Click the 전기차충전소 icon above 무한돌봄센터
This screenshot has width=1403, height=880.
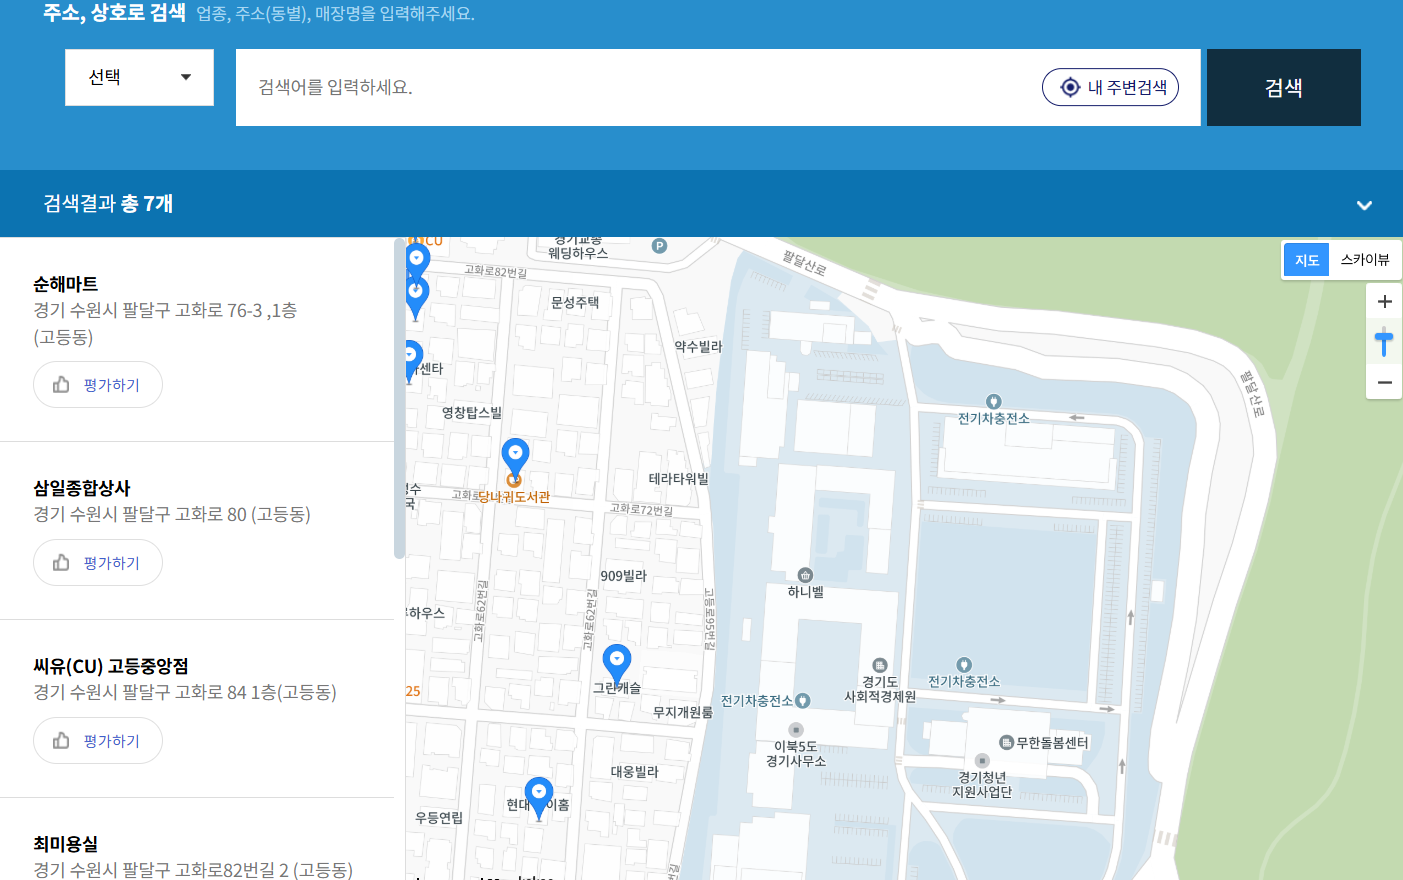pos(964,665)
